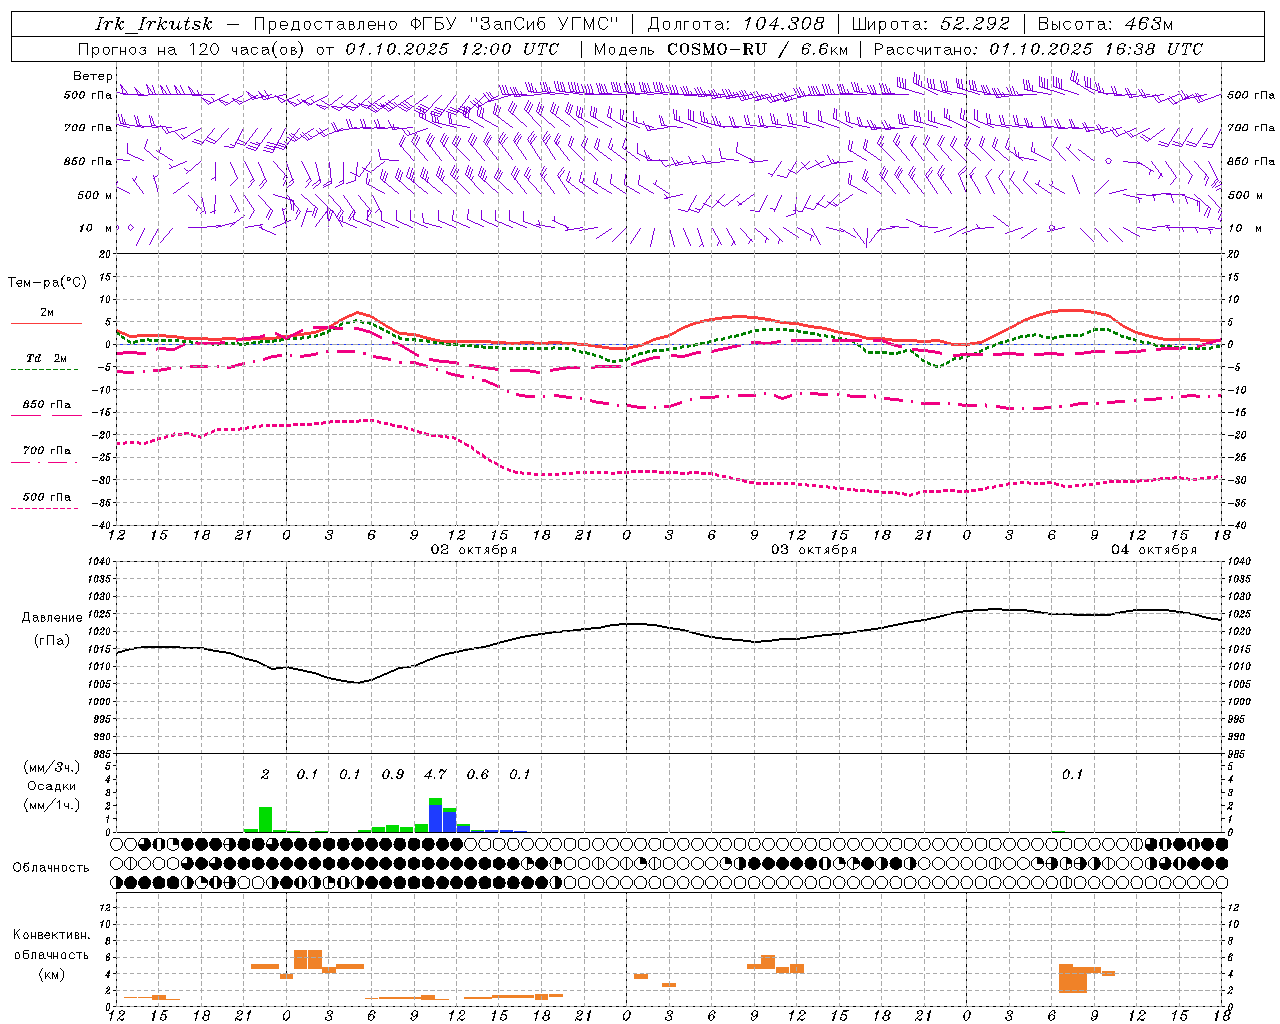Click the "Осадки" precipitation label
The image size is (1280, 1024).
(x=52, y=786)
